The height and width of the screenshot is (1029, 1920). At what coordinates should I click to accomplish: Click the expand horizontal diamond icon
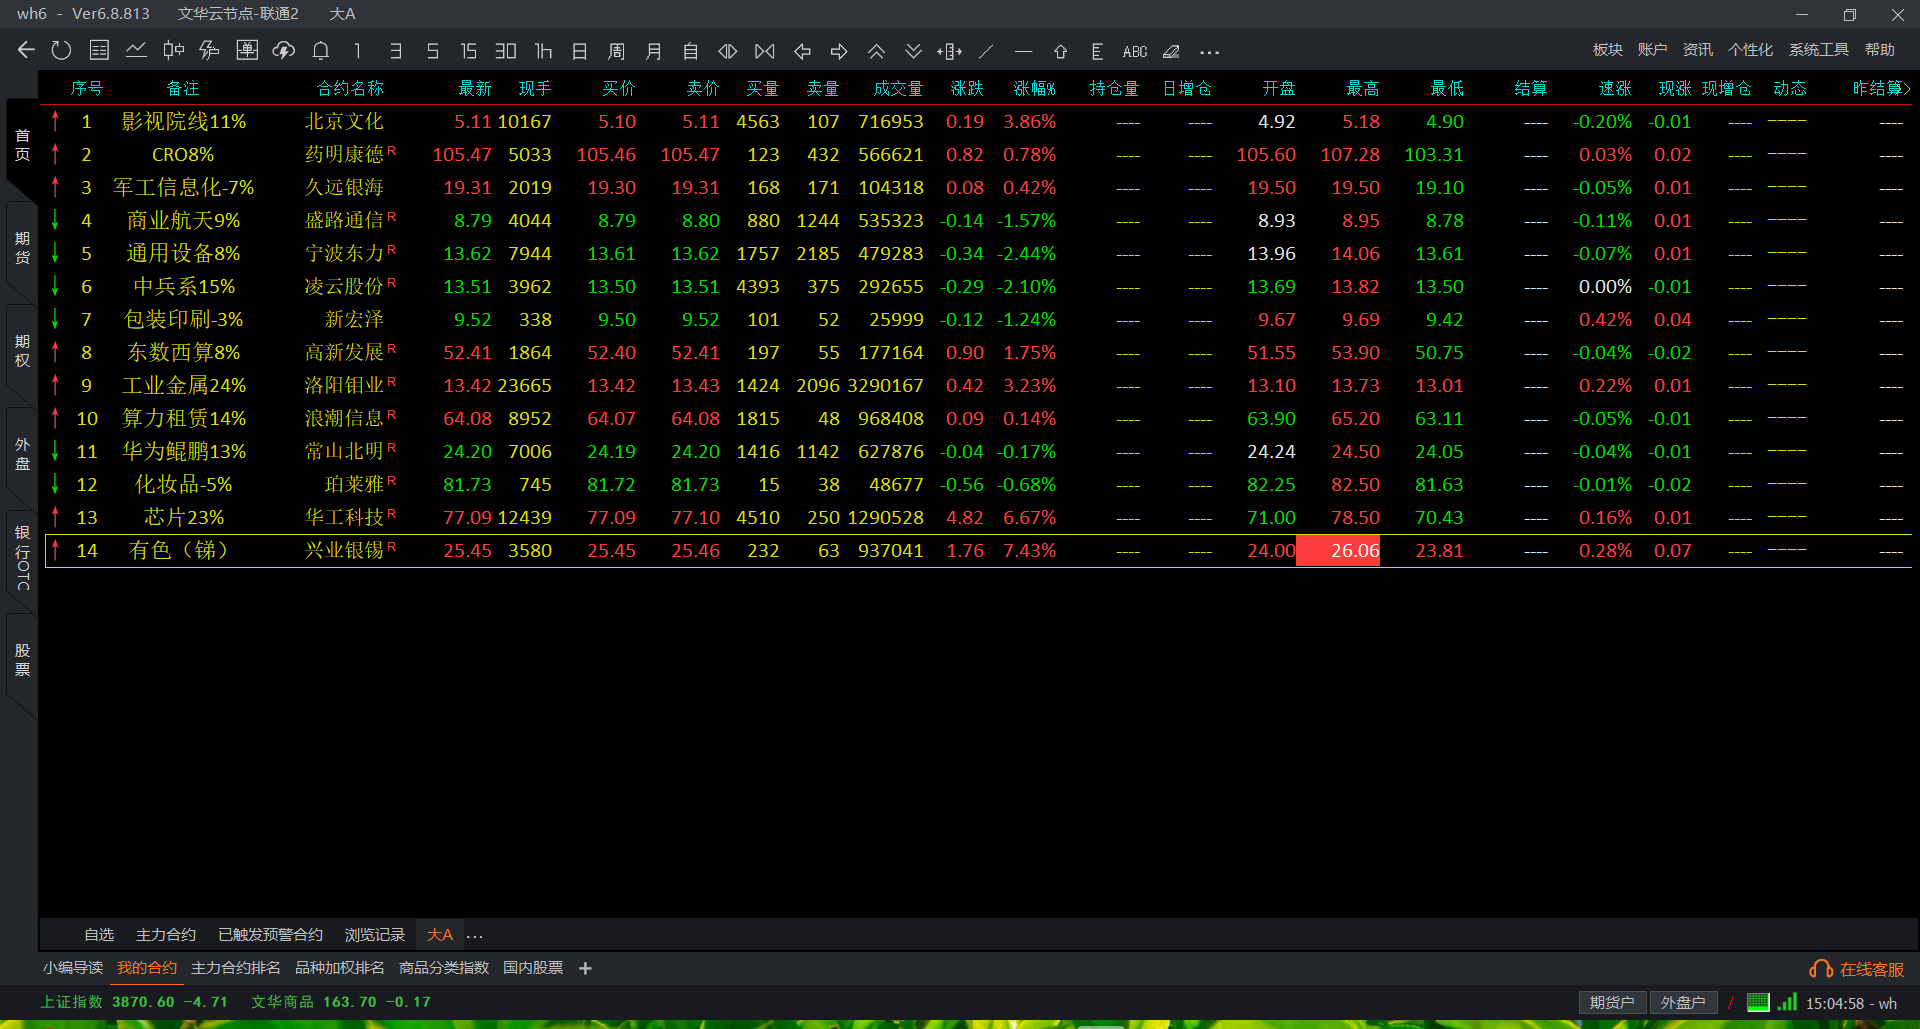click(x=728, y=51)
